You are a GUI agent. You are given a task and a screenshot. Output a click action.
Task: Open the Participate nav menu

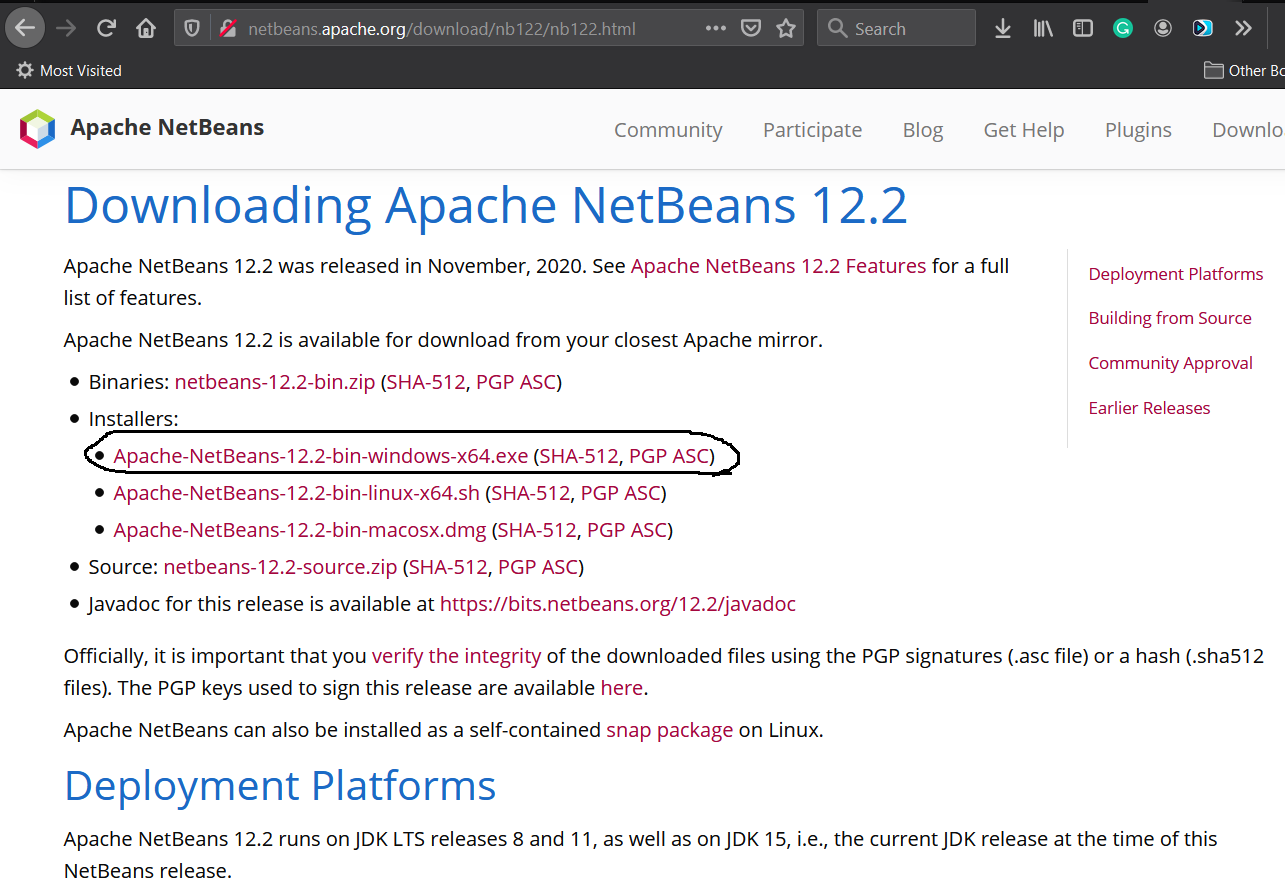pos(812,130)
